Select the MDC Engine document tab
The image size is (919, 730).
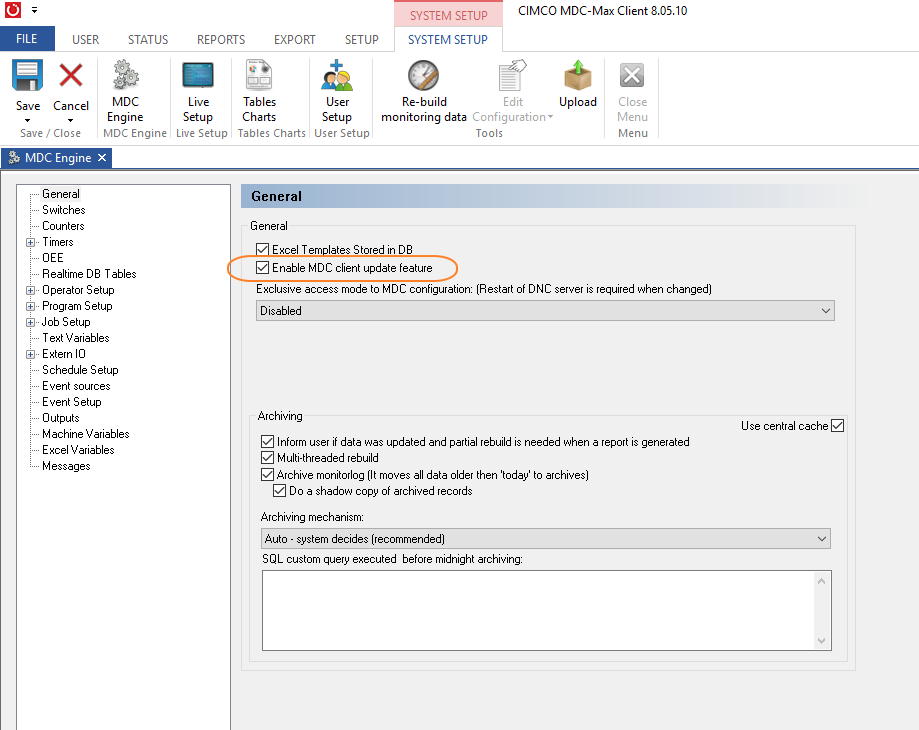[56, 158]
